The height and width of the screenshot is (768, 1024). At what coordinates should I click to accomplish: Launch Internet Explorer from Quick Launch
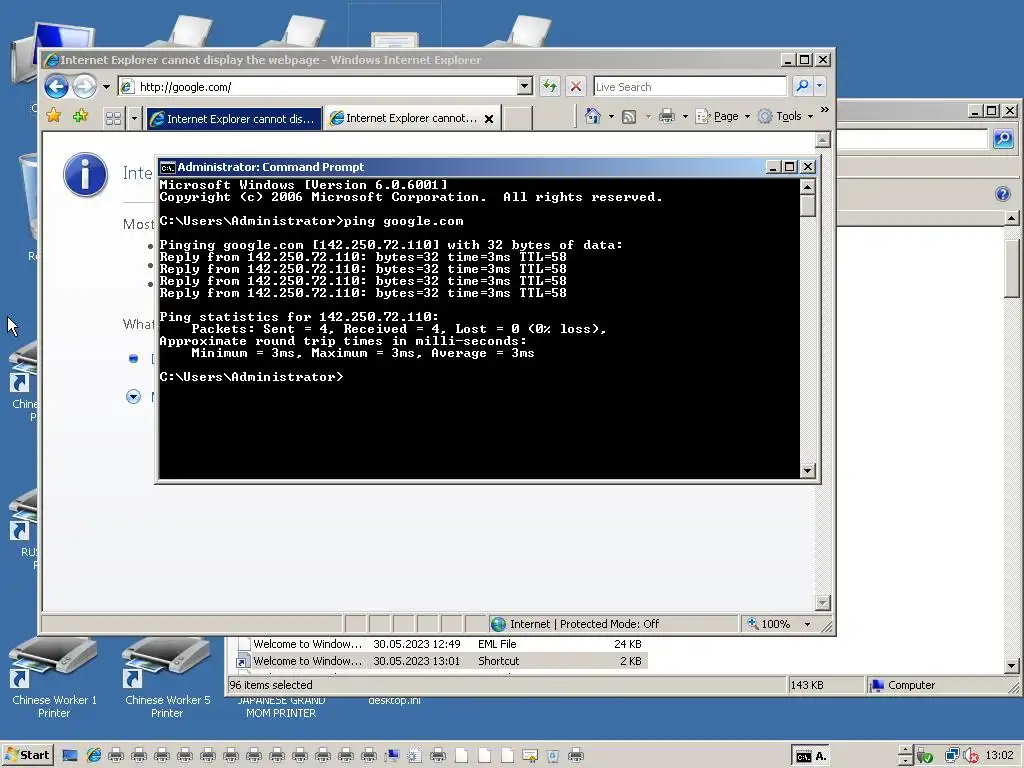click(94, 756)
